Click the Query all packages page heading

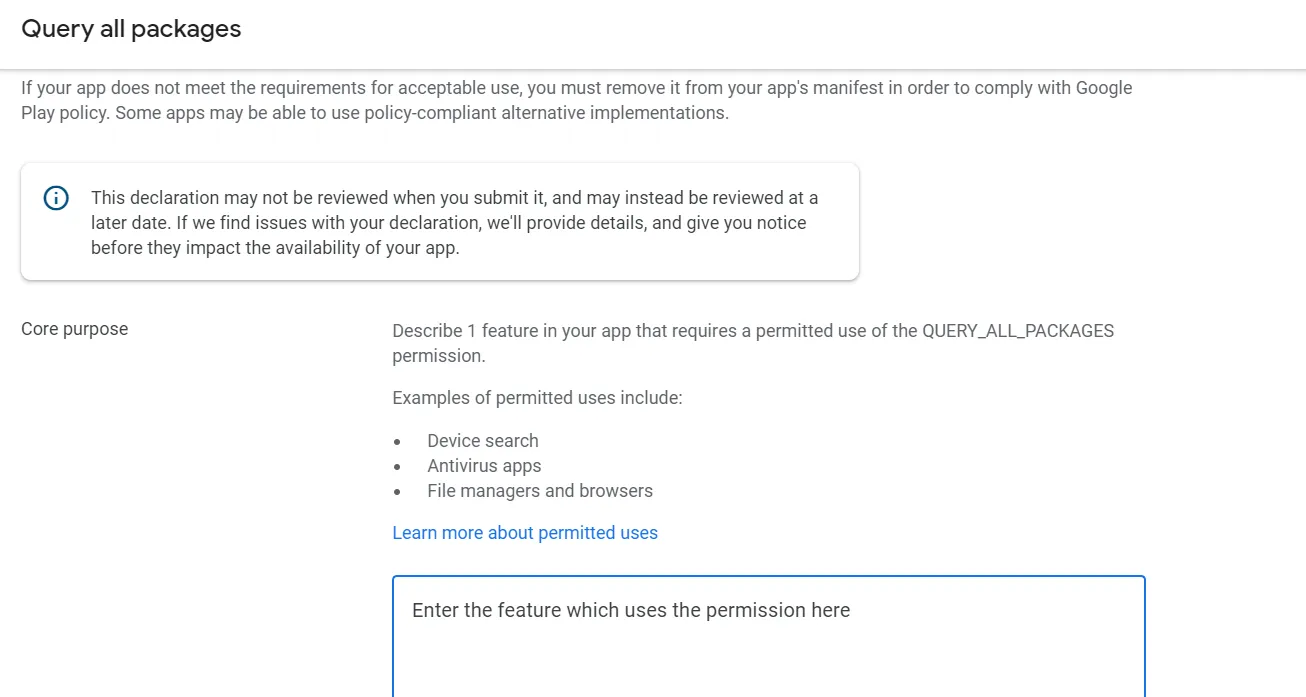coord(131,29)
